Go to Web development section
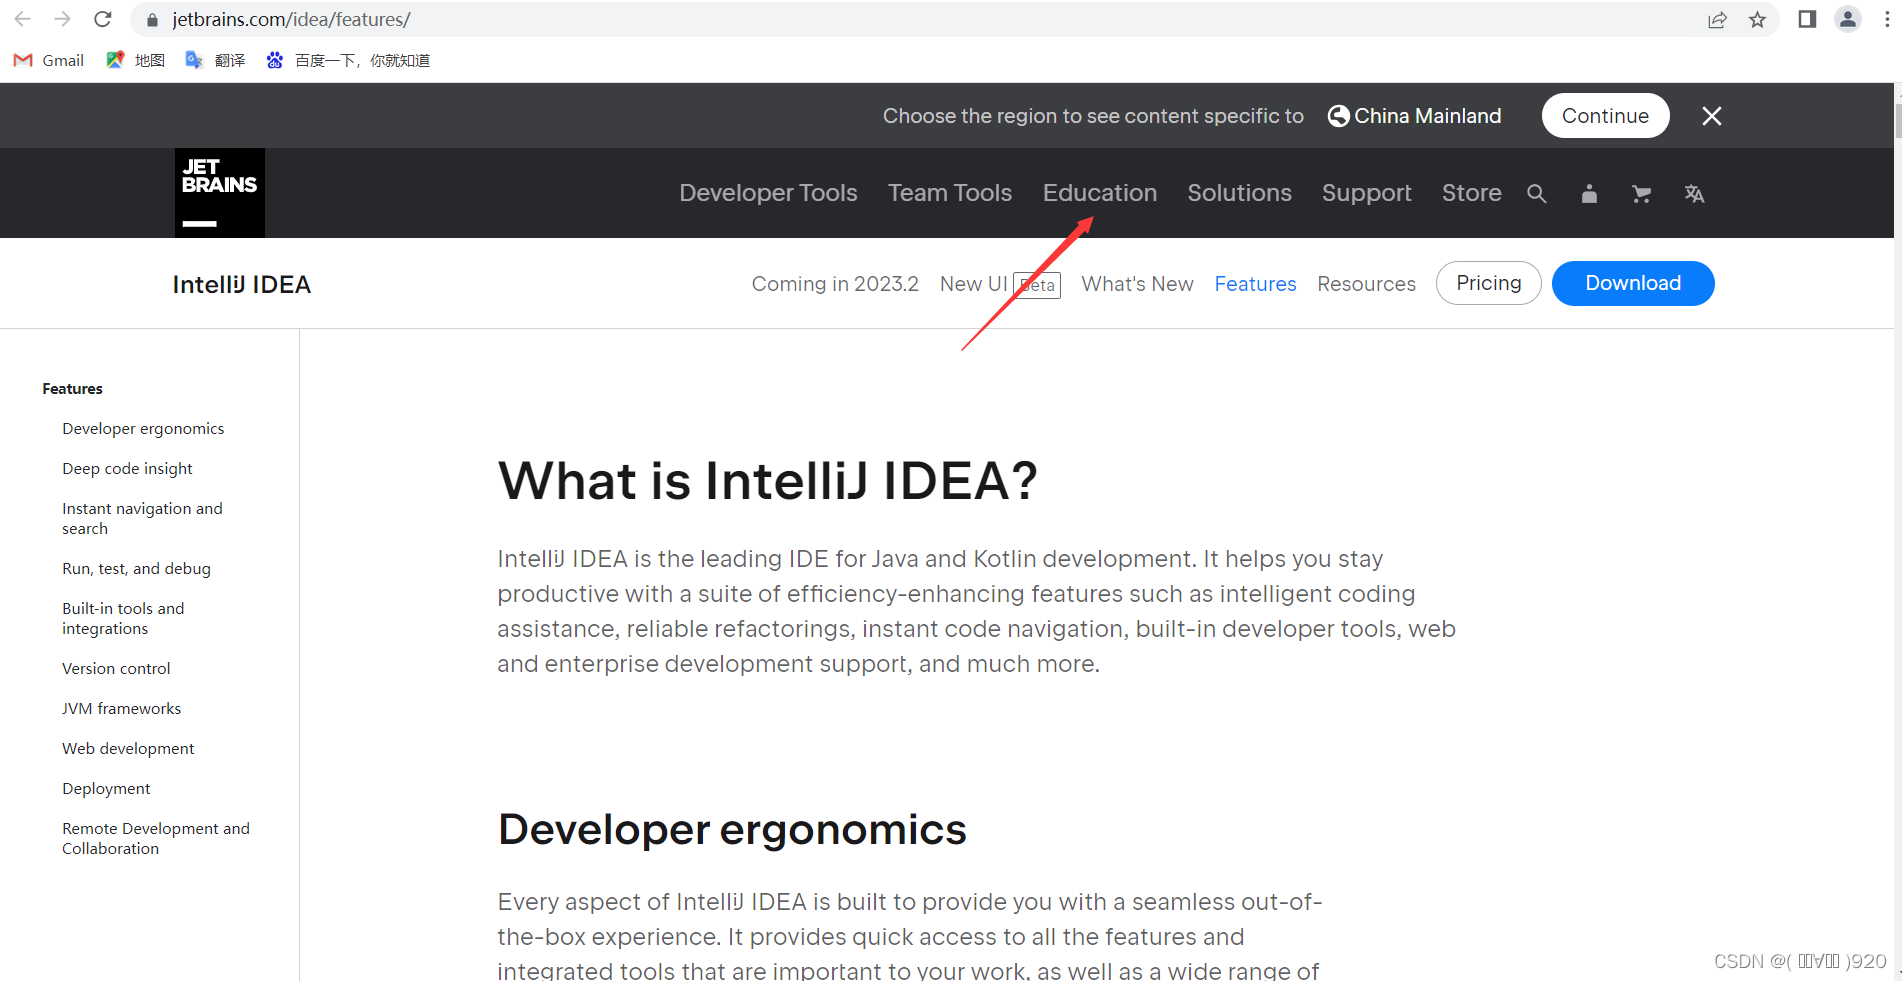Image resolution: width=1902 pixels, height=981 pixels. (128, 749)
